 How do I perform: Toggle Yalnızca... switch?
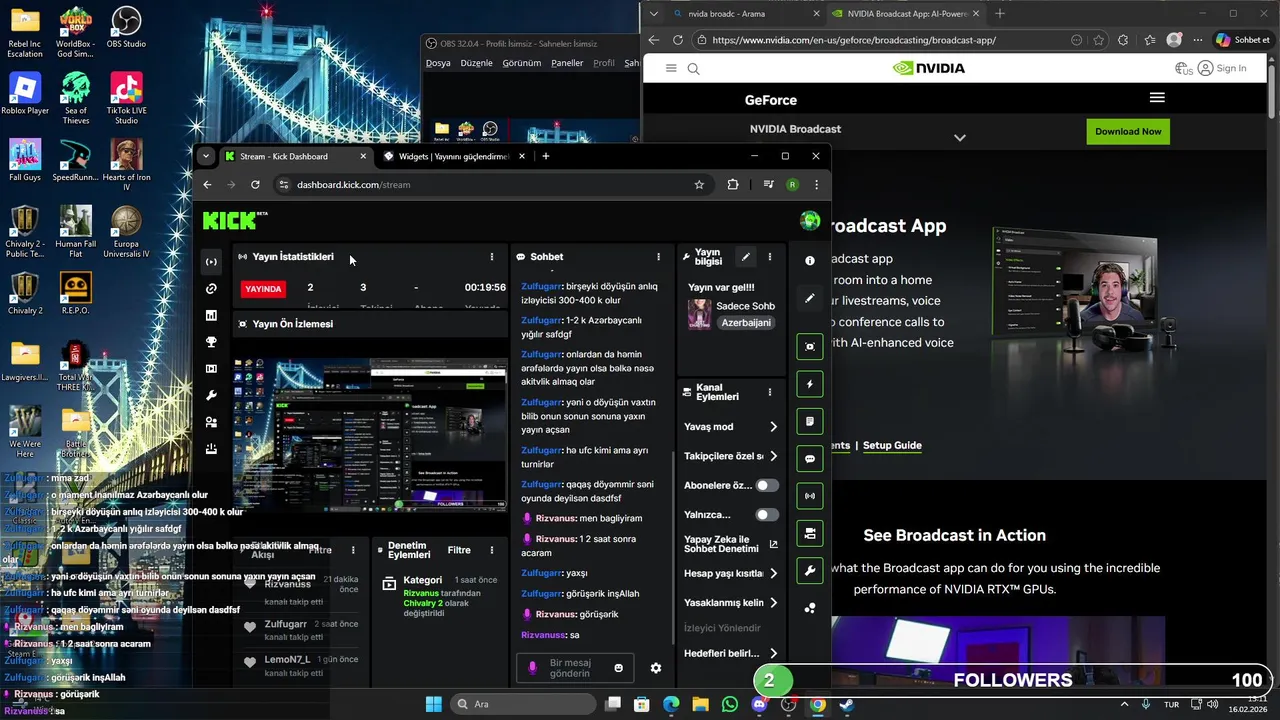point(766,515)
